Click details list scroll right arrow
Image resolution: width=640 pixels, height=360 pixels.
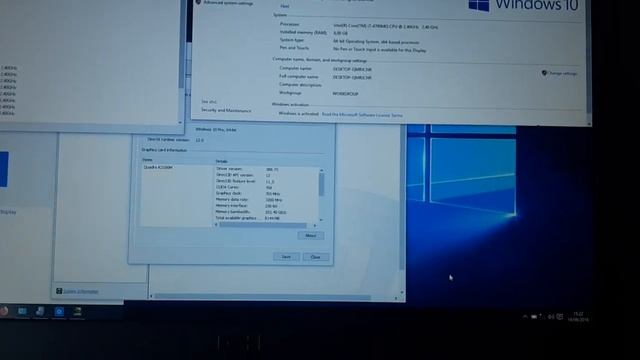[315, 225]
